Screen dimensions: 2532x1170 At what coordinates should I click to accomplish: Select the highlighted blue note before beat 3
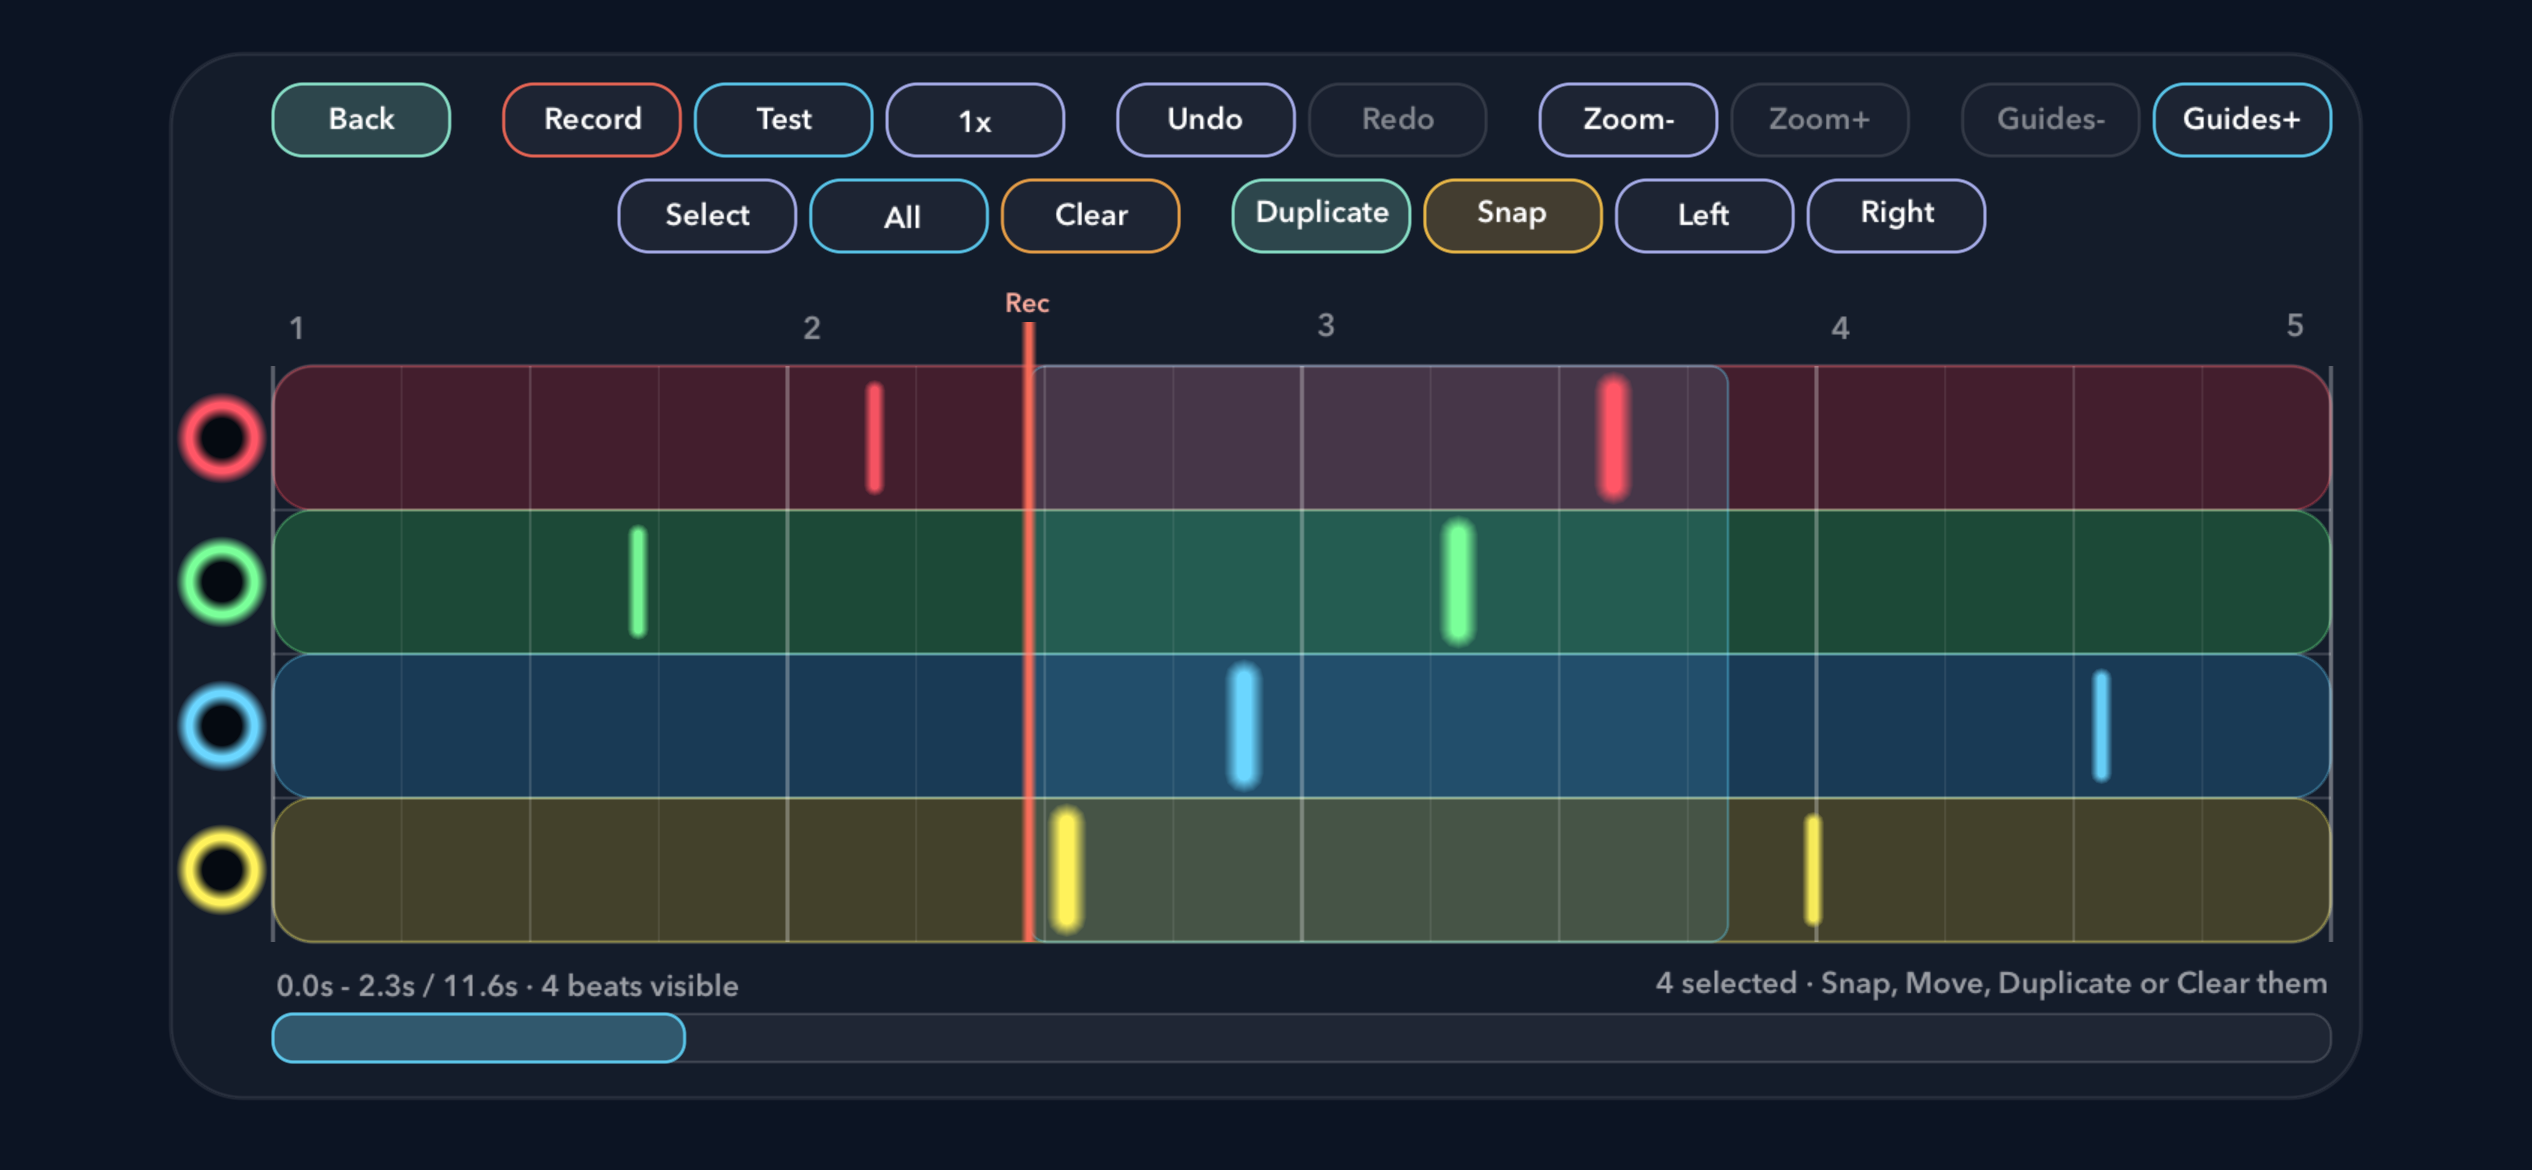click(1244, 726)
